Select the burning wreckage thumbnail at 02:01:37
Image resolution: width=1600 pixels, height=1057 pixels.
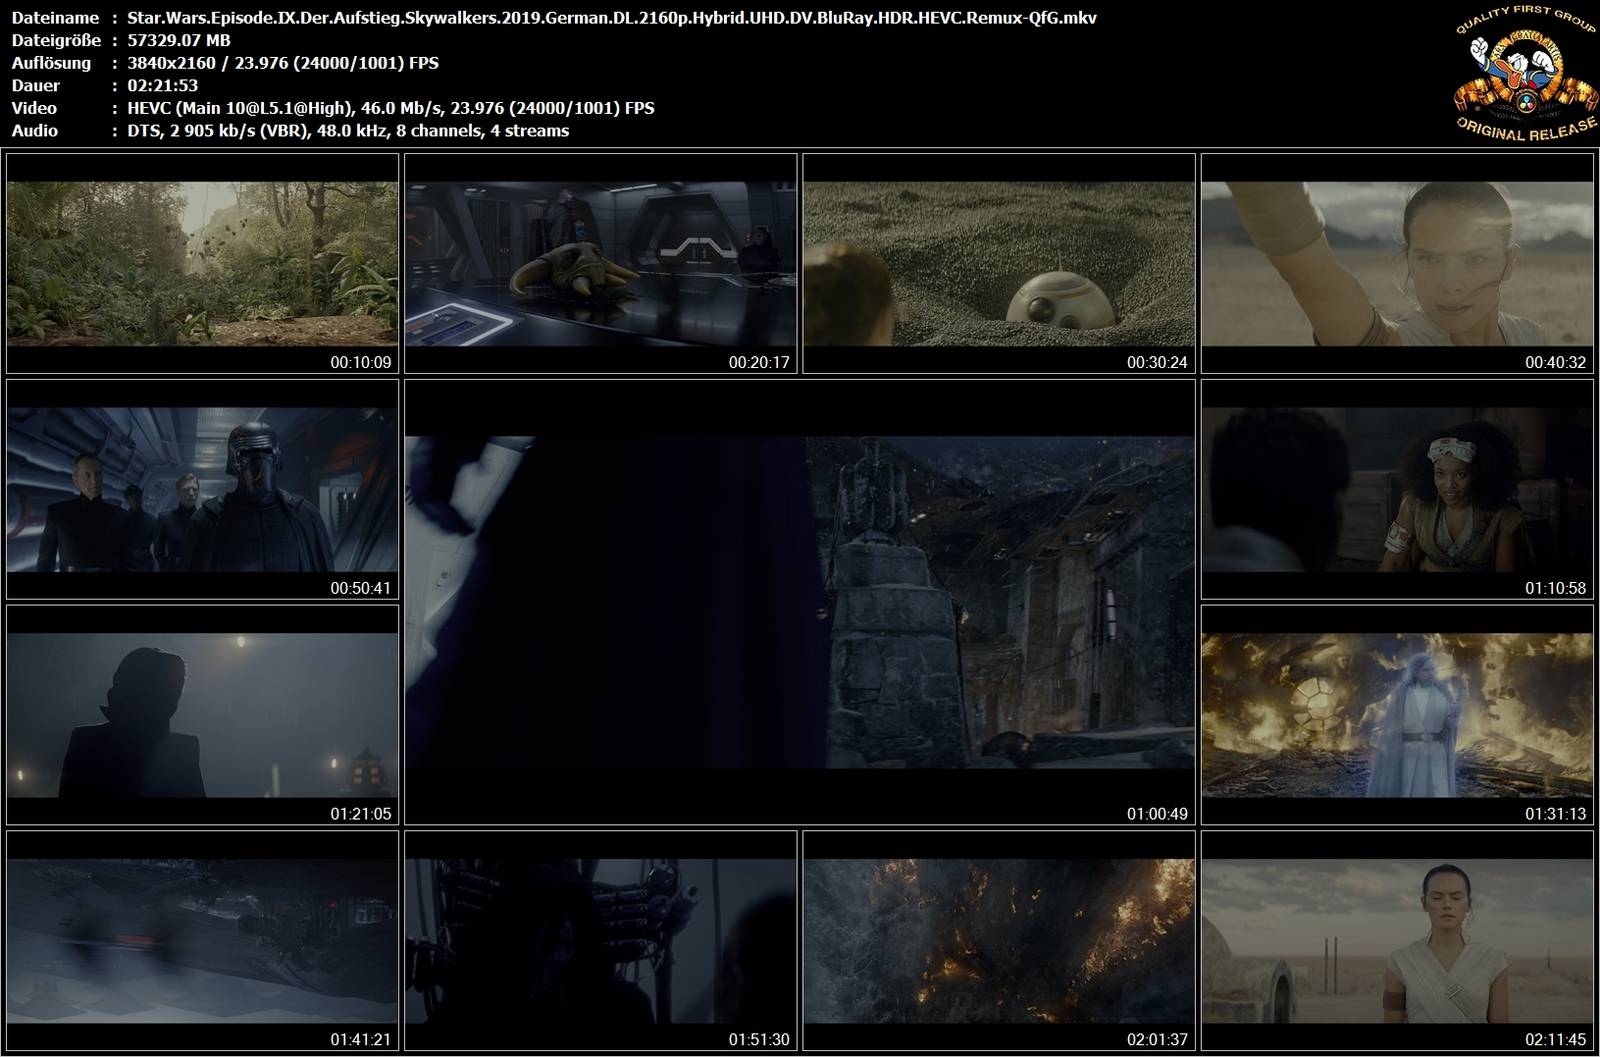pyautogui.click(x=999, y=940)
